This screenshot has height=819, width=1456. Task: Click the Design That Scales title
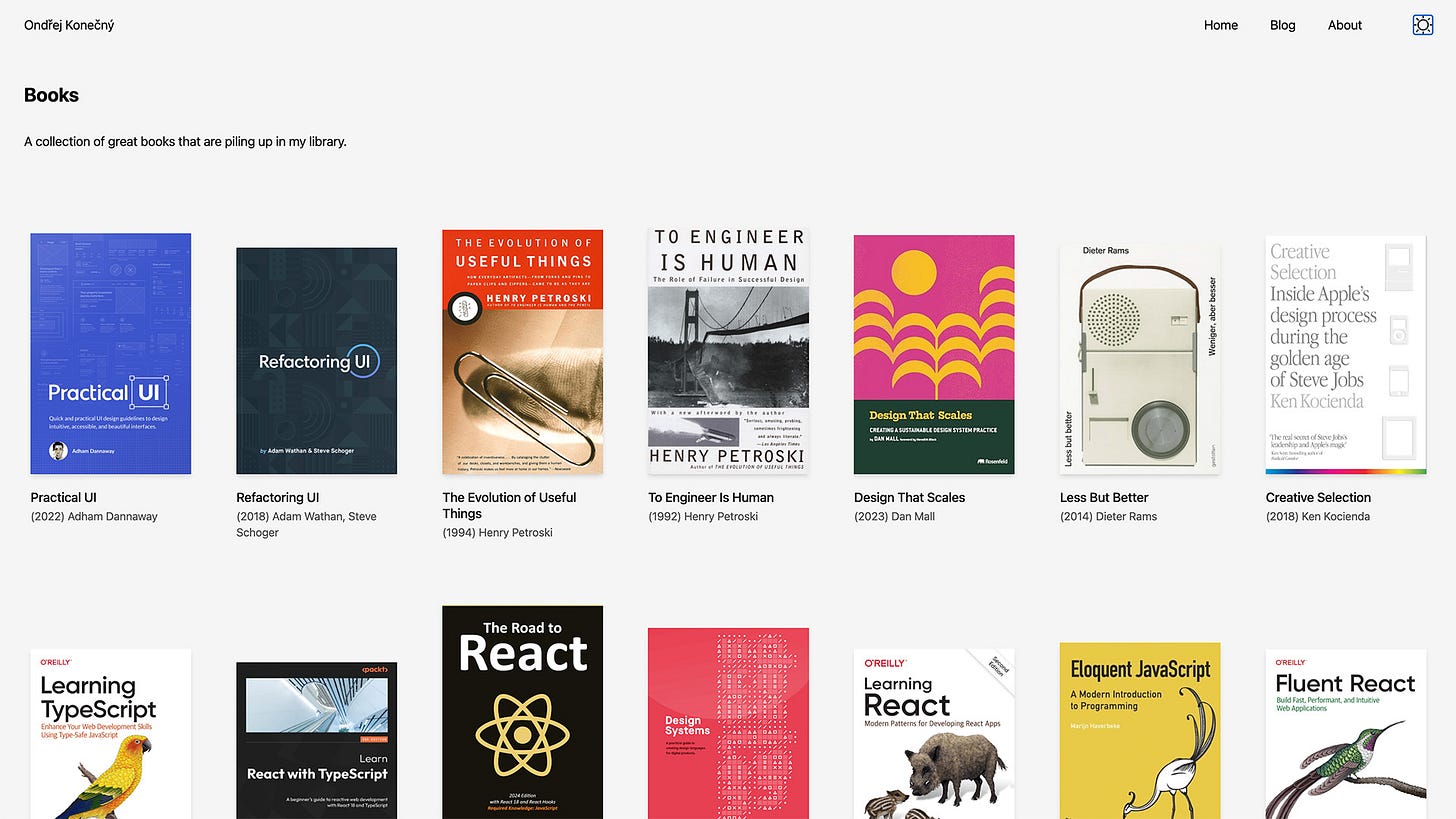point(910,497)
